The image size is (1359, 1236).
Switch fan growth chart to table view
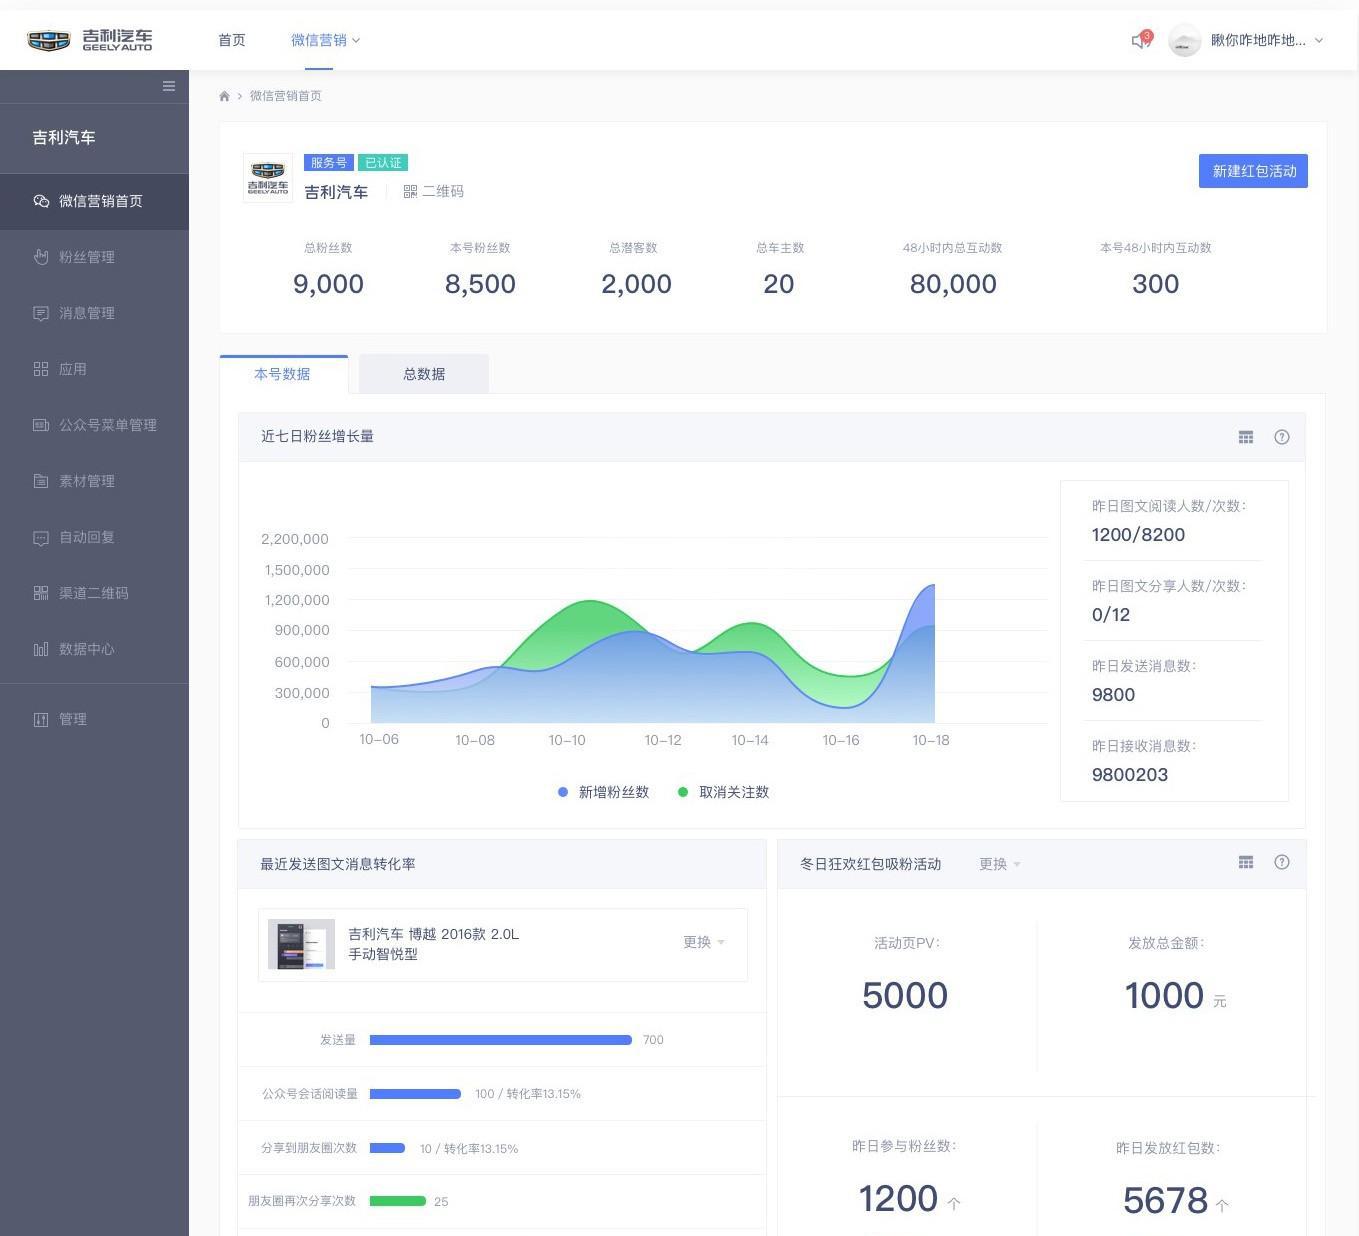click(x=1246, y=437)
